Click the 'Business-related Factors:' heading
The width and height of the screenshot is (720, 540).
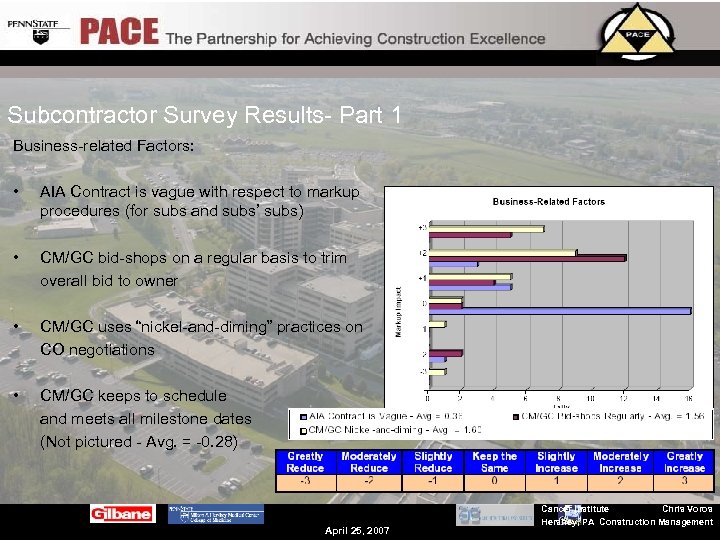click(103, 146)
